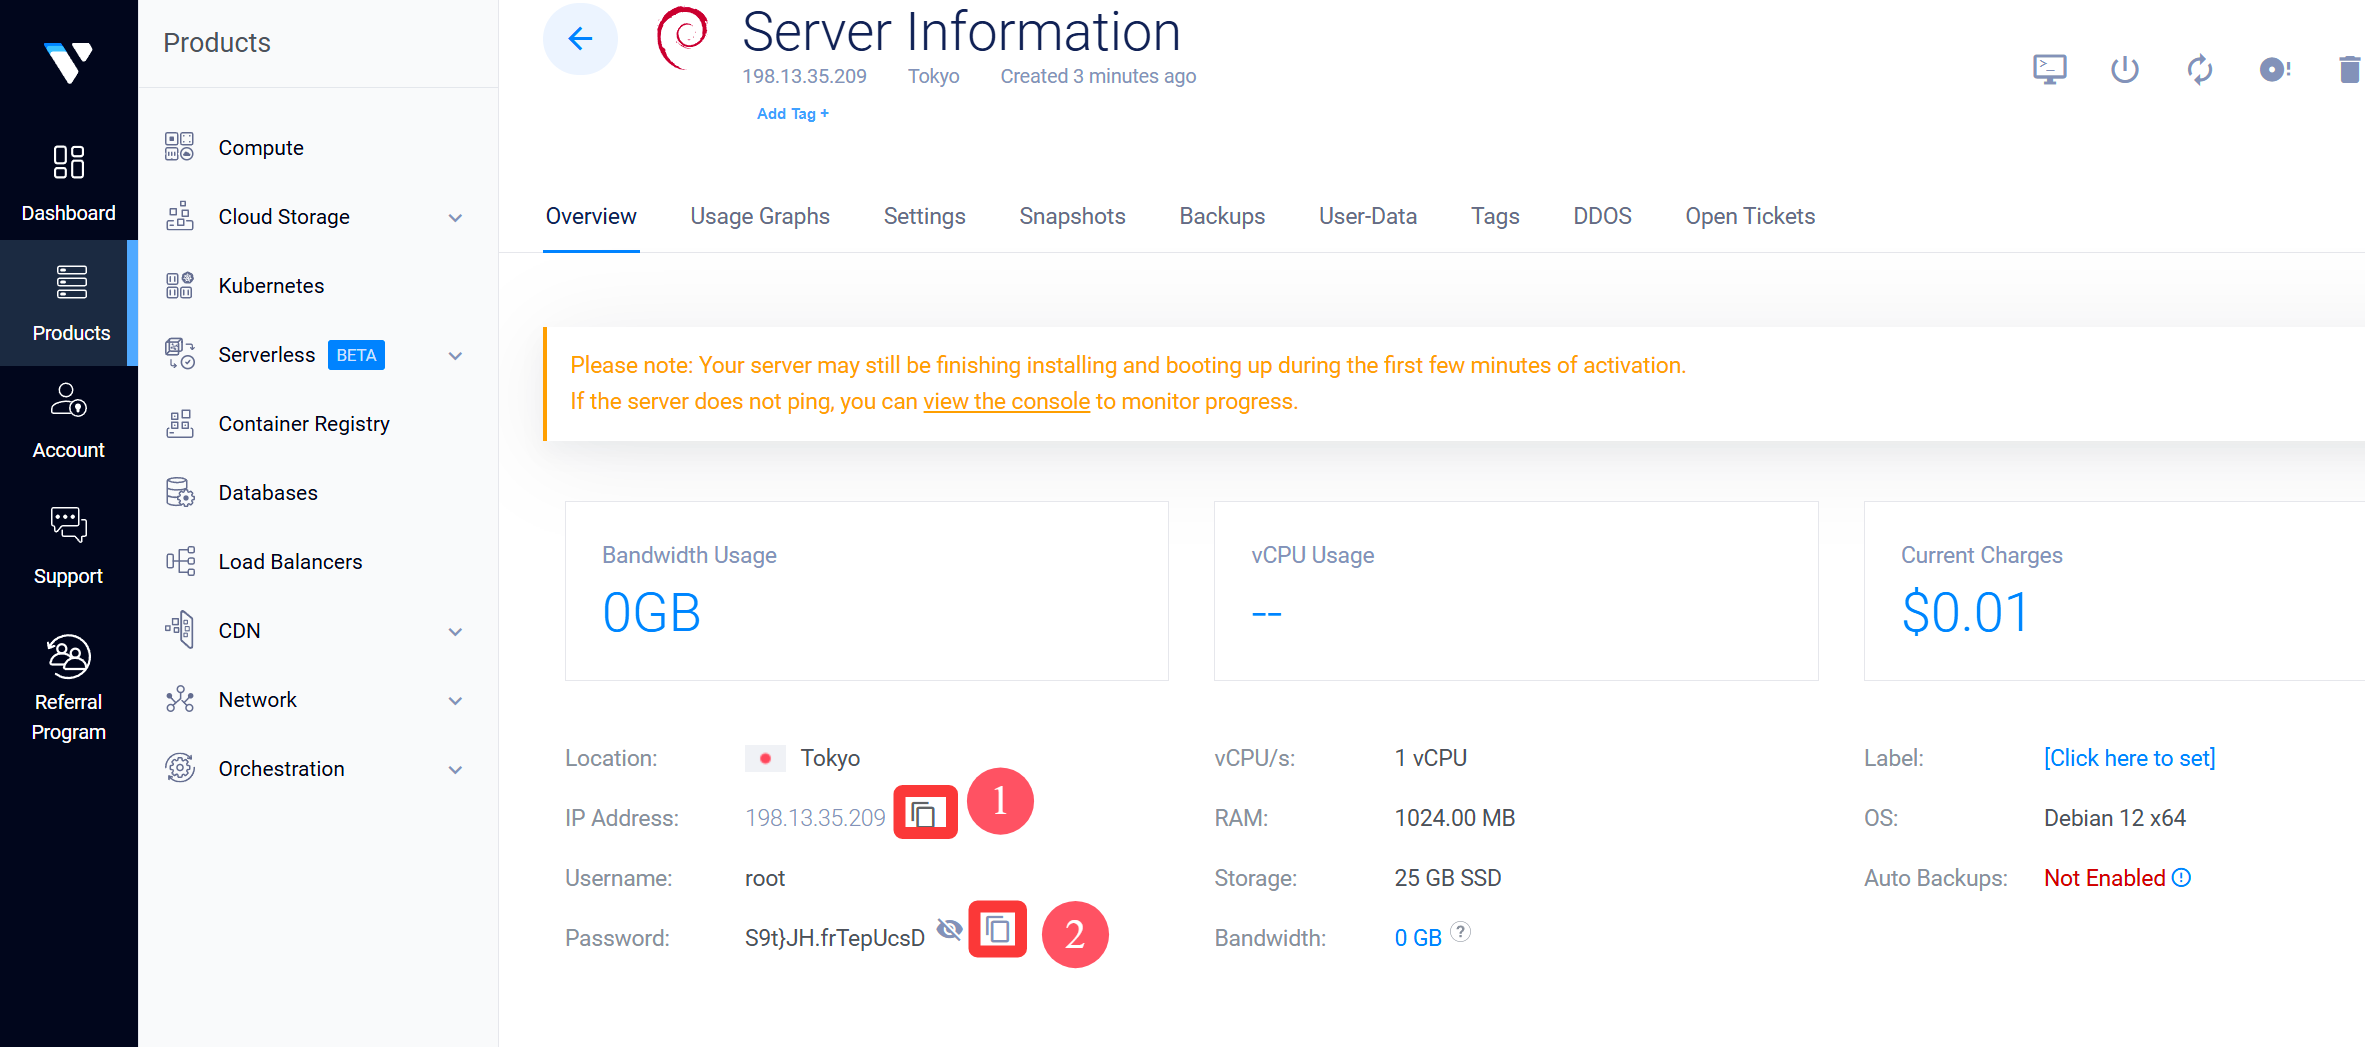The image size is (2365, 1047).
Task: Click 'Add Tag +' link
Action: pos(792,114)
